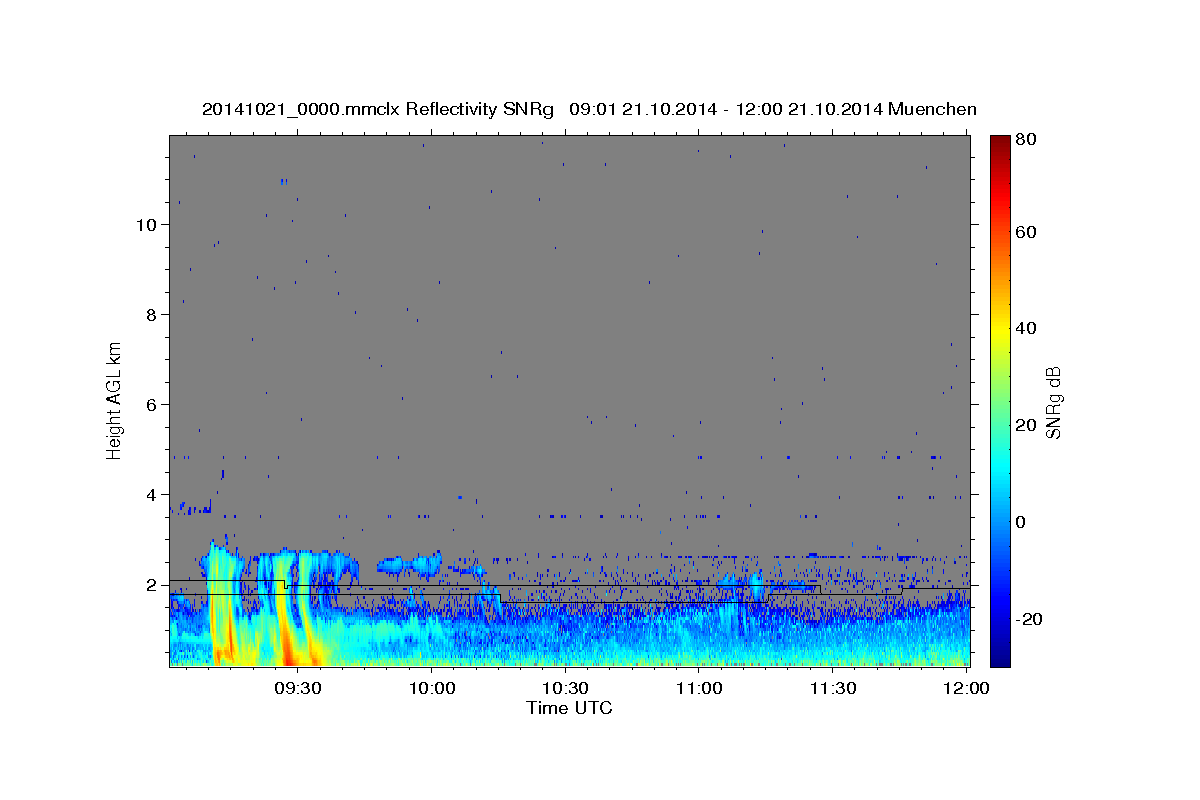1200x800 pixels.
Task: Click the colorbar value 60
Action: click(1025, 232)
